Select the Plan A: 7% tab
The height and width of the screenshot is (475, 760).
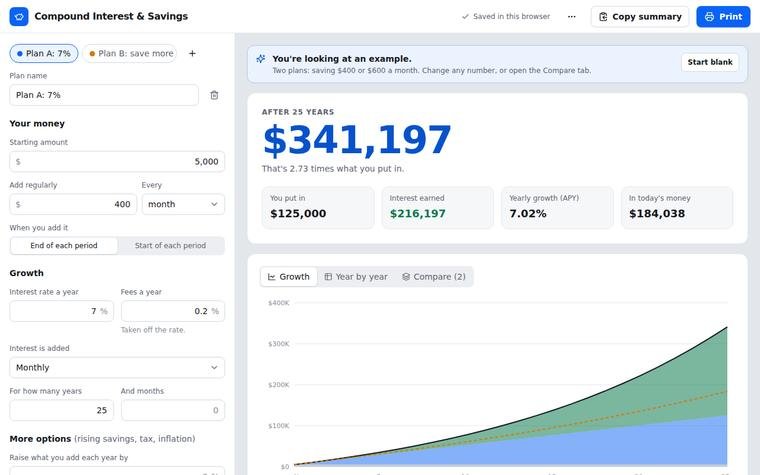[44, 53]
